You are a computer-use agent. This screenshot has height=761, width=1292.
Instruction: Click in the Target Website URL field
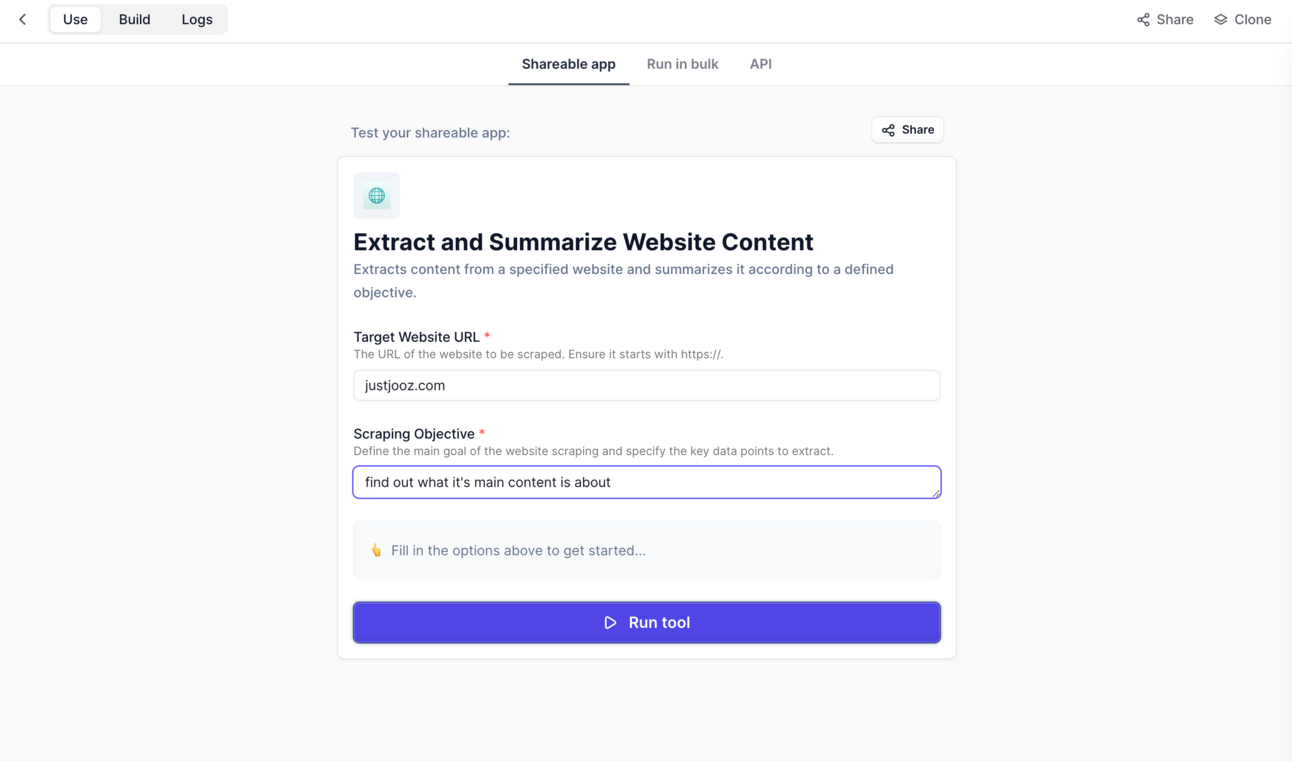pyautogui.click(x=646, y=385)
